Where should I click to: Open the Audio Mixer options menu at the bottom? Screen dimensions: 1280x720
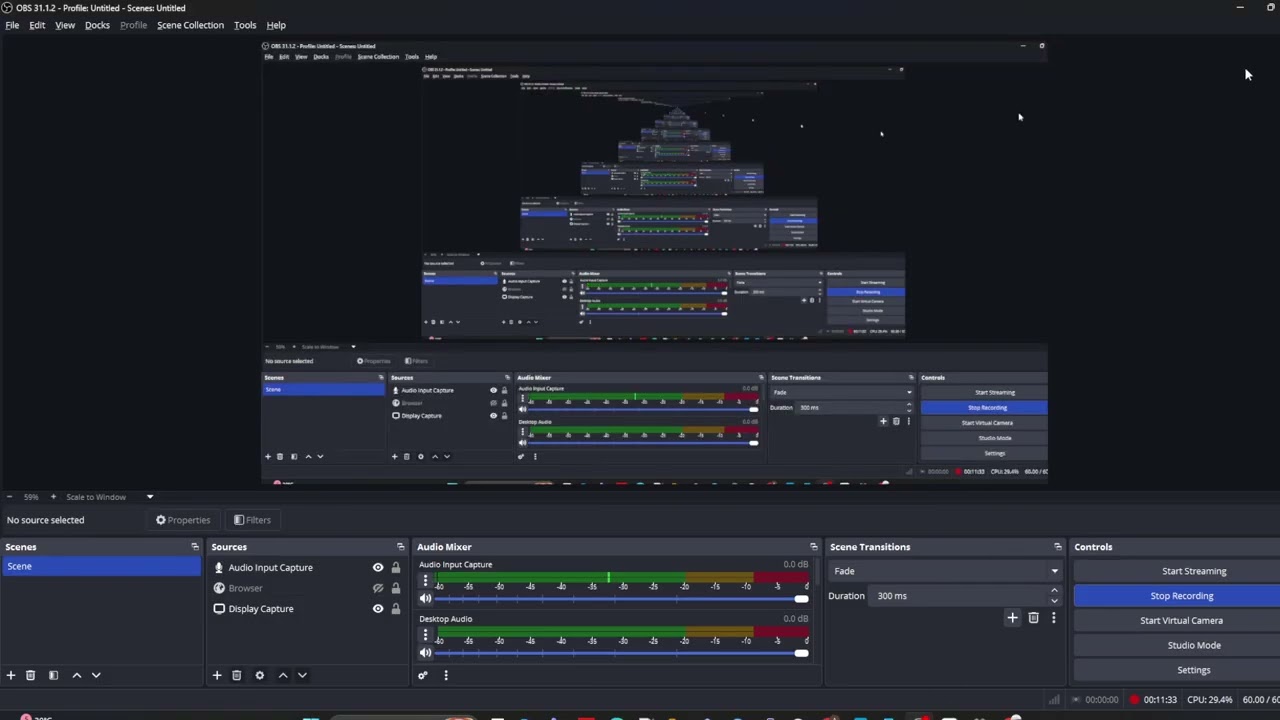click(446, 675)
